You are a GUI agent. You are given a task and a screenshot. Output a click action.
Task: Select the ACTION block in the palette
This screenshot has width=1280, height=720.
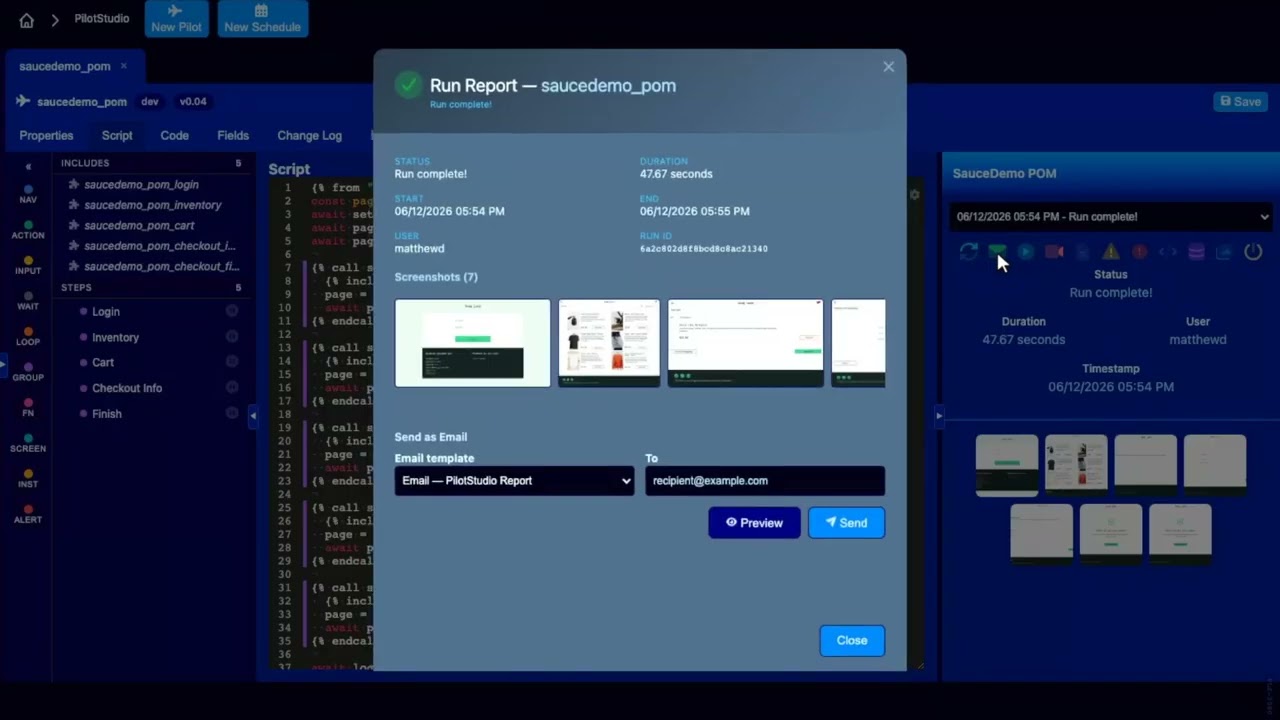28,230
